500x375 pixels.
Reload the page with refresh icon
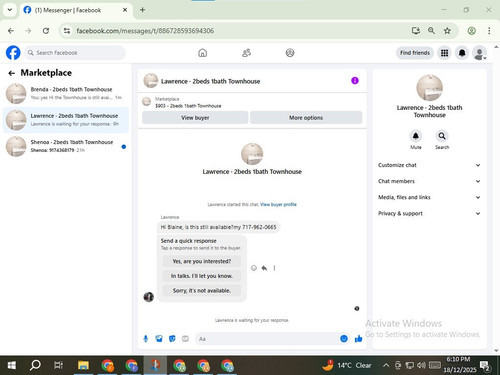pyautogui.click(x=46, y=31)
